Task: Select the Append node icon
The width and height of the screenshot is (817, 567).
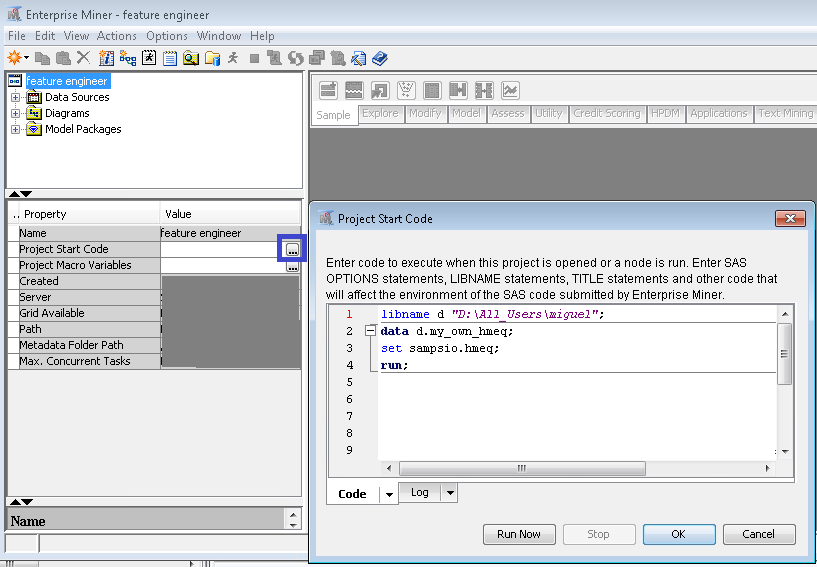Action: point(328,90)
